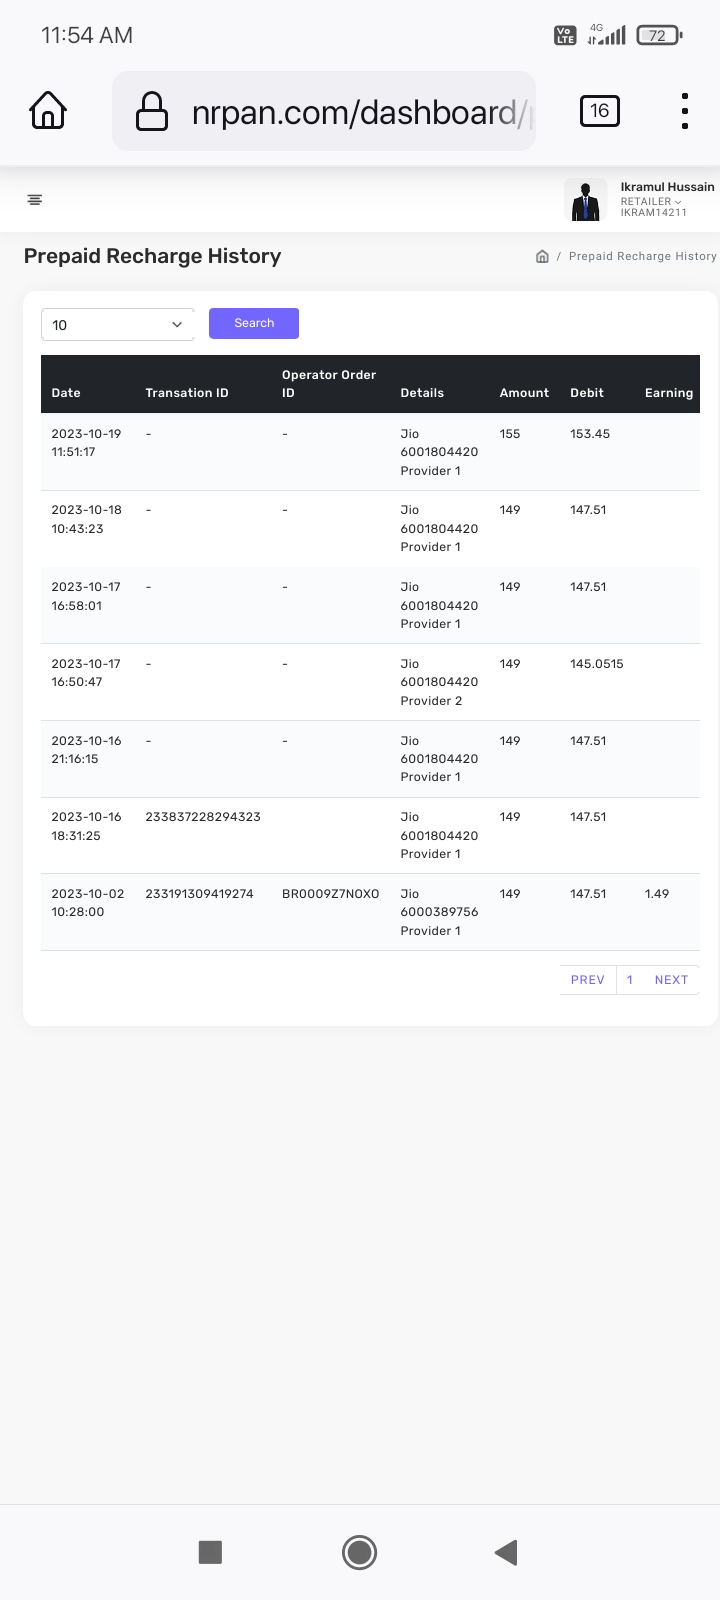This screenshot has height=1600, width=720.
Task: Tap the Android back navigation button
Action: point(506,1552)
